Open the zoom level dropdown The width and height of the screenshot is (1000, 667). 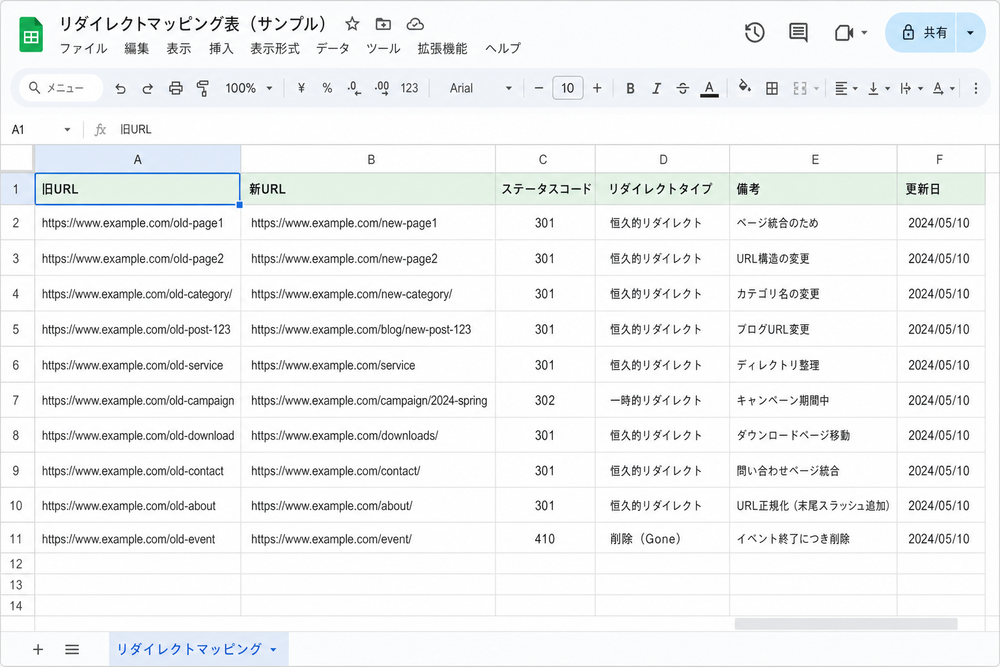tap(249, 89)
